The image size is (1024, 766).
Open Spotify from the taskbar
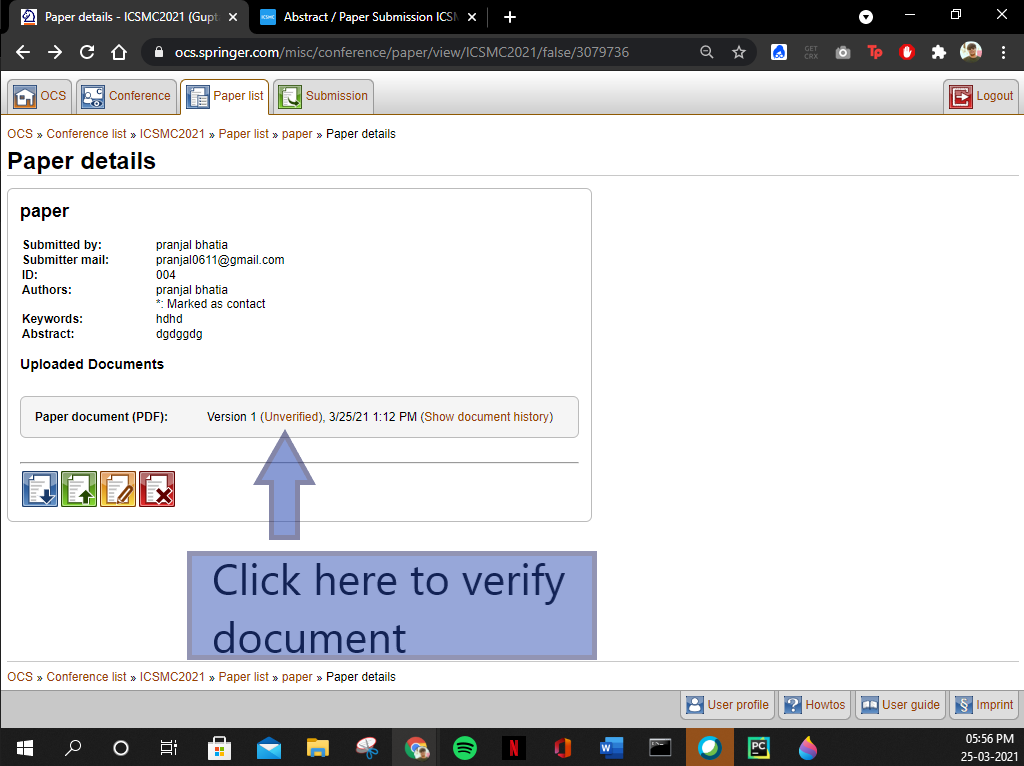[x=464, y=747]
